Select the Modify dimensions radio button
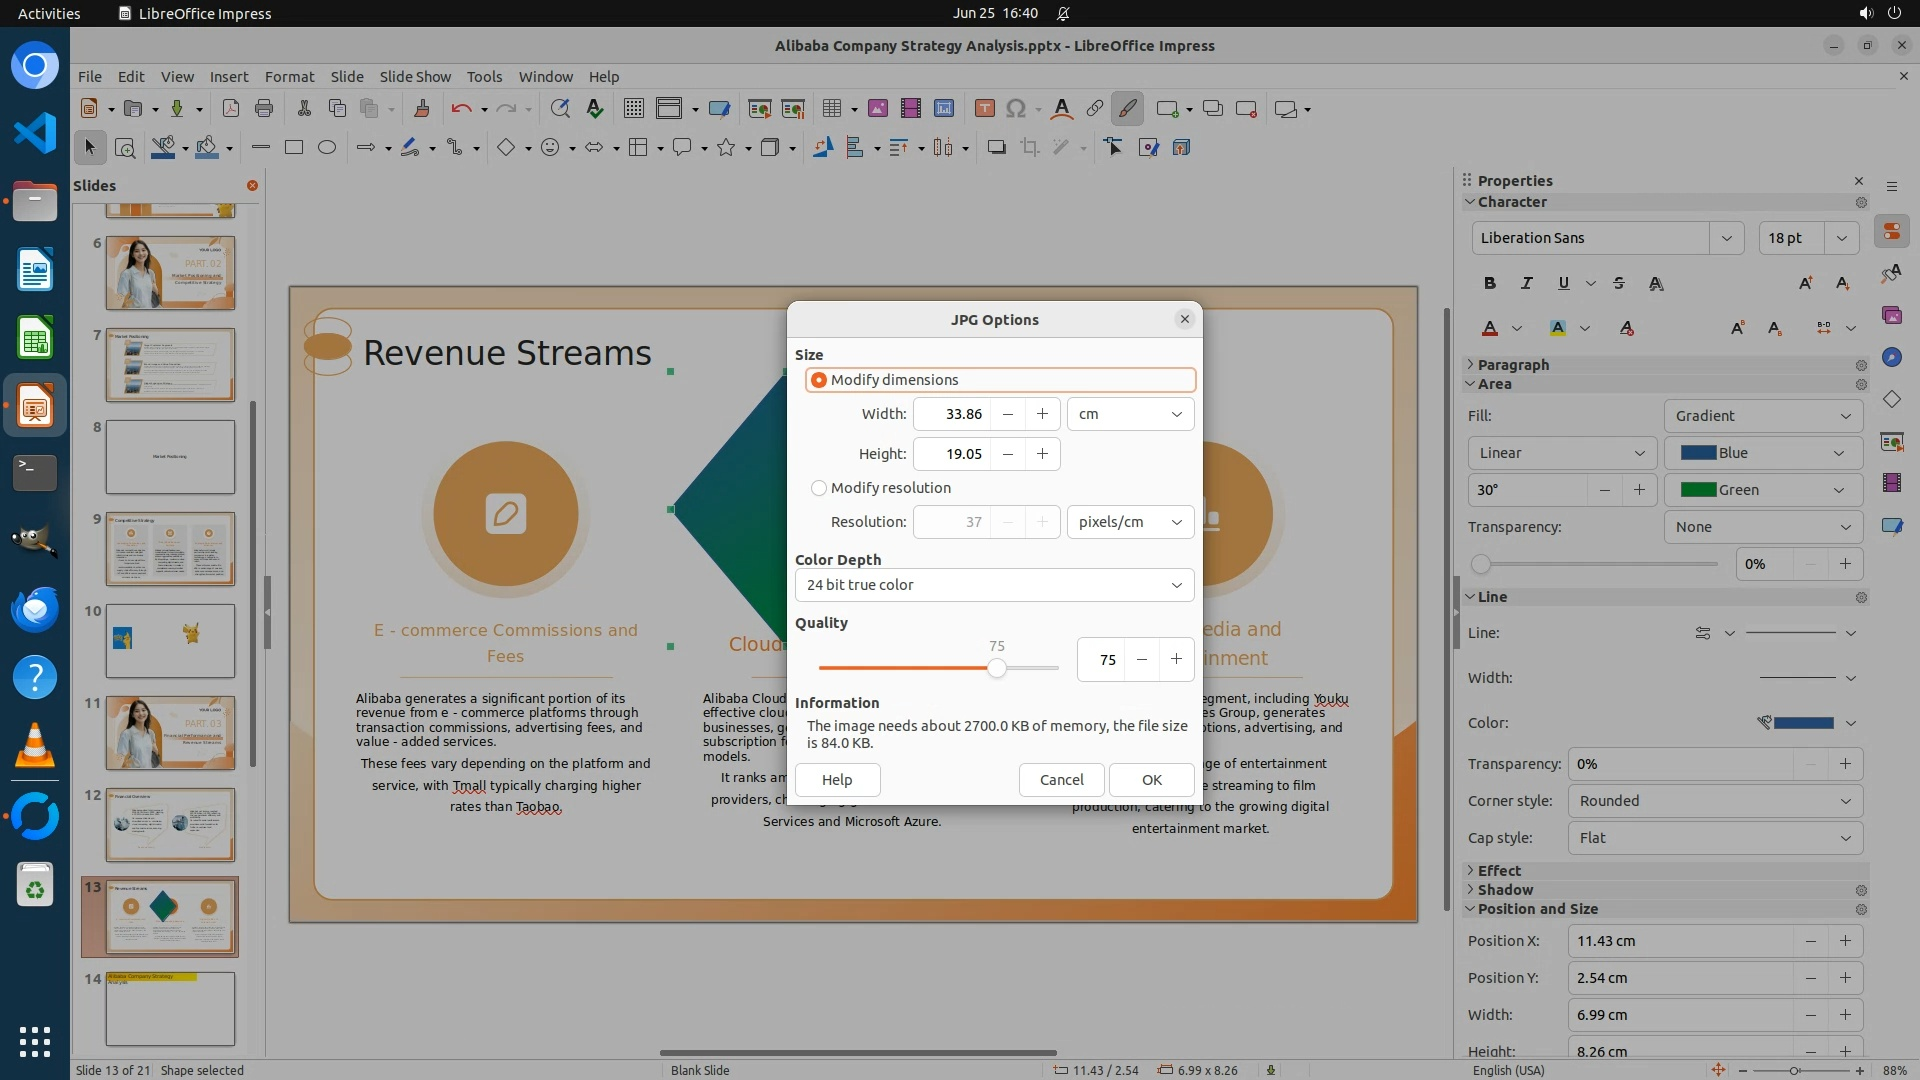 pos(819,380)
